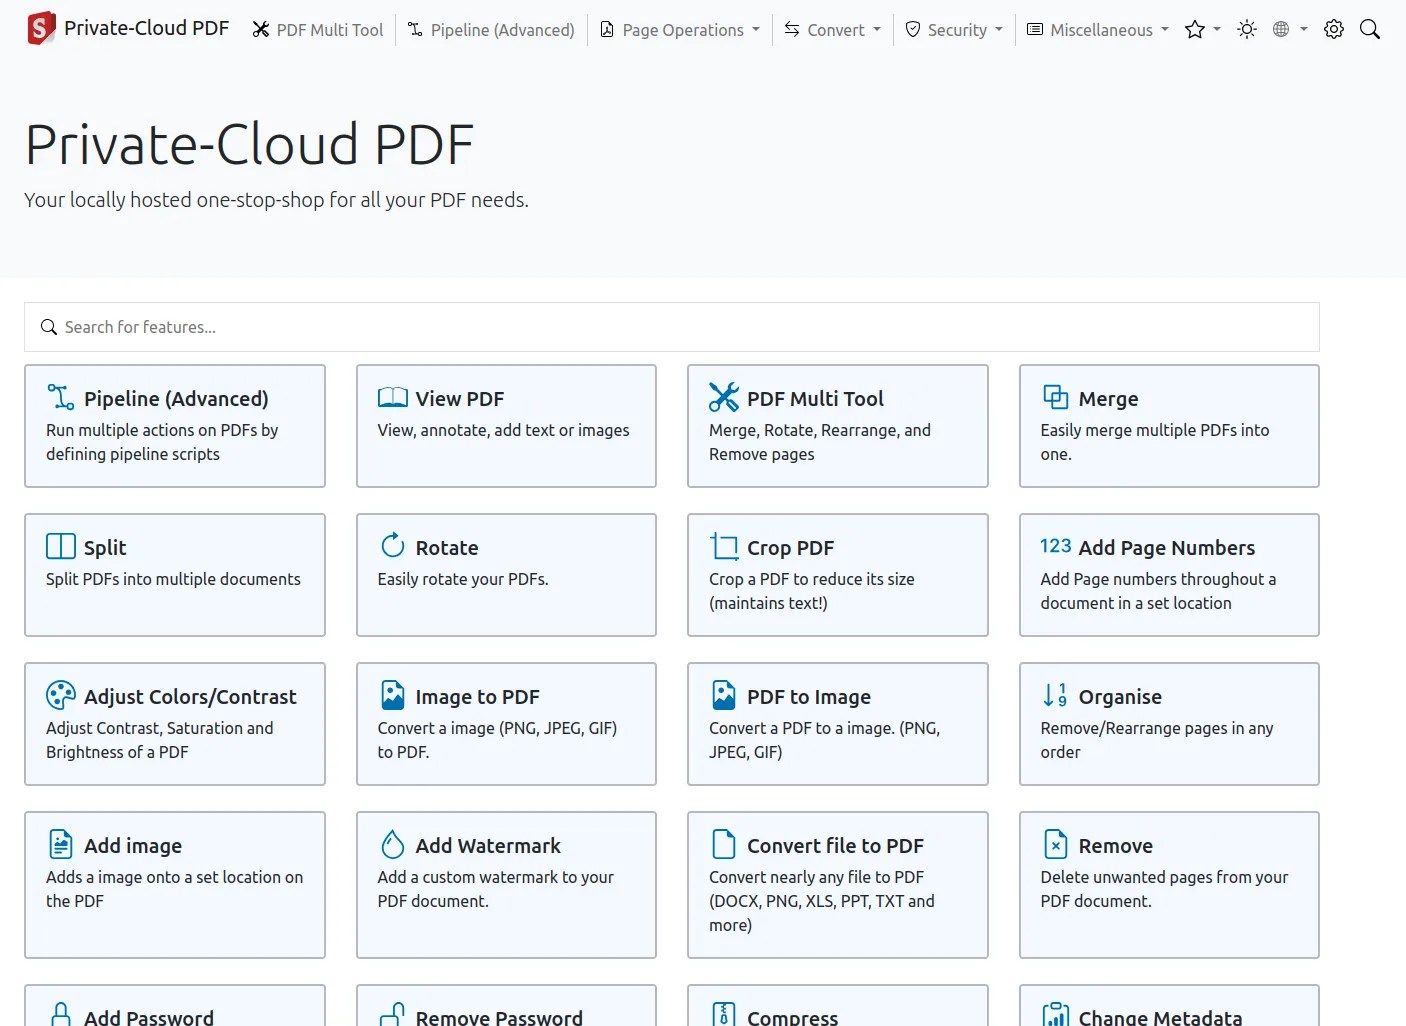Viewport: 1406px width, 1026px height.
Task: Select the Merge tool icon
Action: (1055, 396)
